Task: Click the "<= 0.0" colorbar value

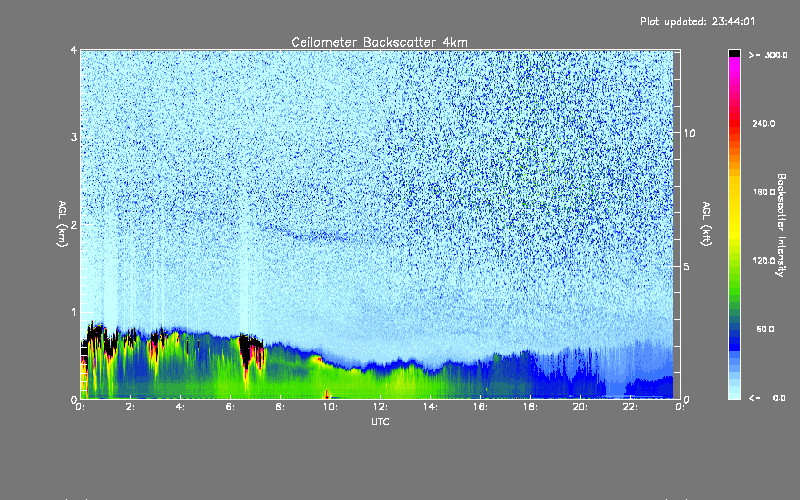Action: 767,398
